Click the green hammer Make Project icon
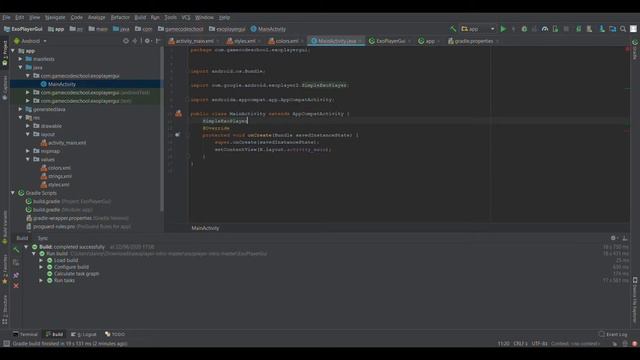The width and height of the screenshot is (640, 360). (x=453, y=29)
